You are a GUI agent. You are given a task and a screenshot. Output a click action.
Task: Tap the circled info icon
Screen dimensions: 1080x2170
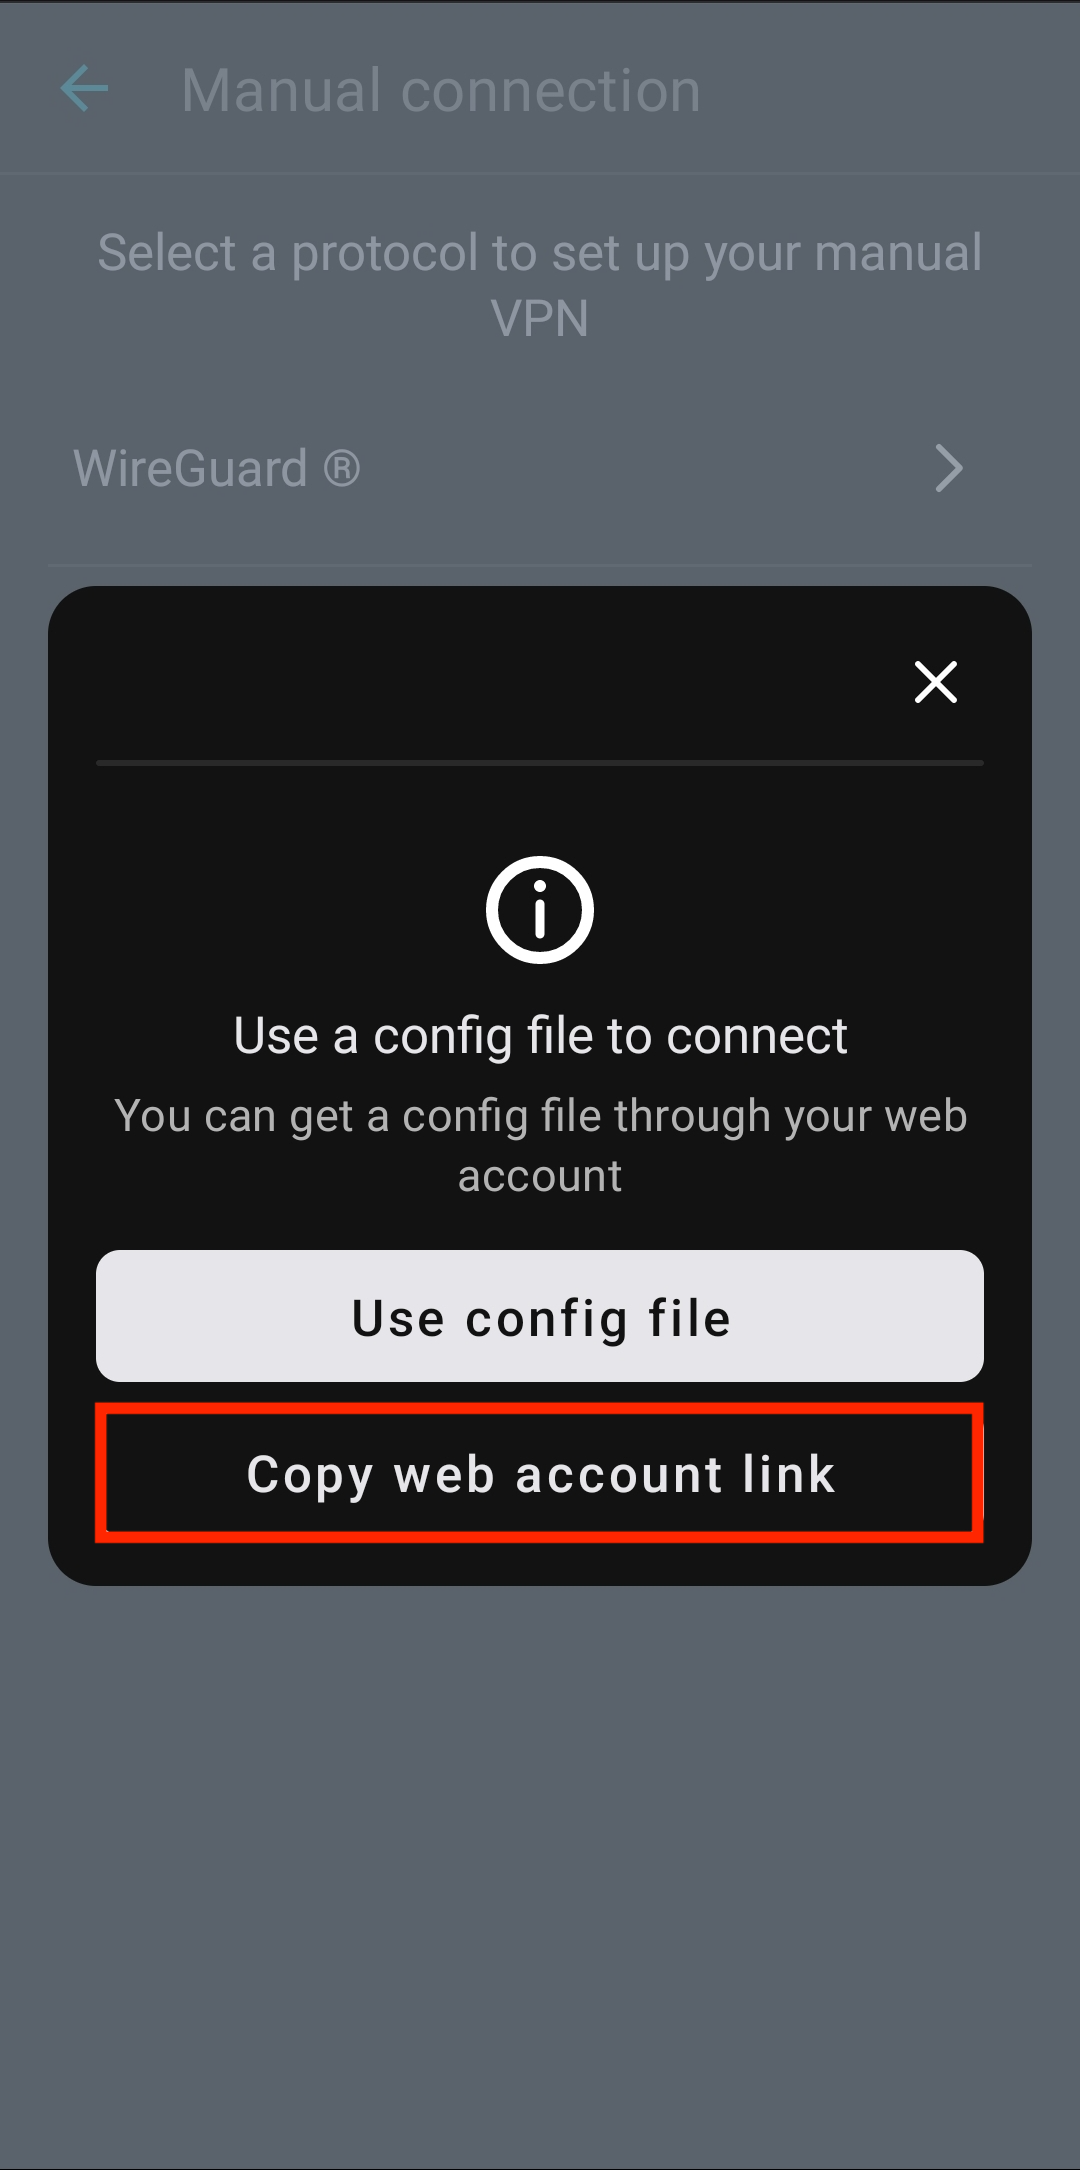[x=540, y=910]
